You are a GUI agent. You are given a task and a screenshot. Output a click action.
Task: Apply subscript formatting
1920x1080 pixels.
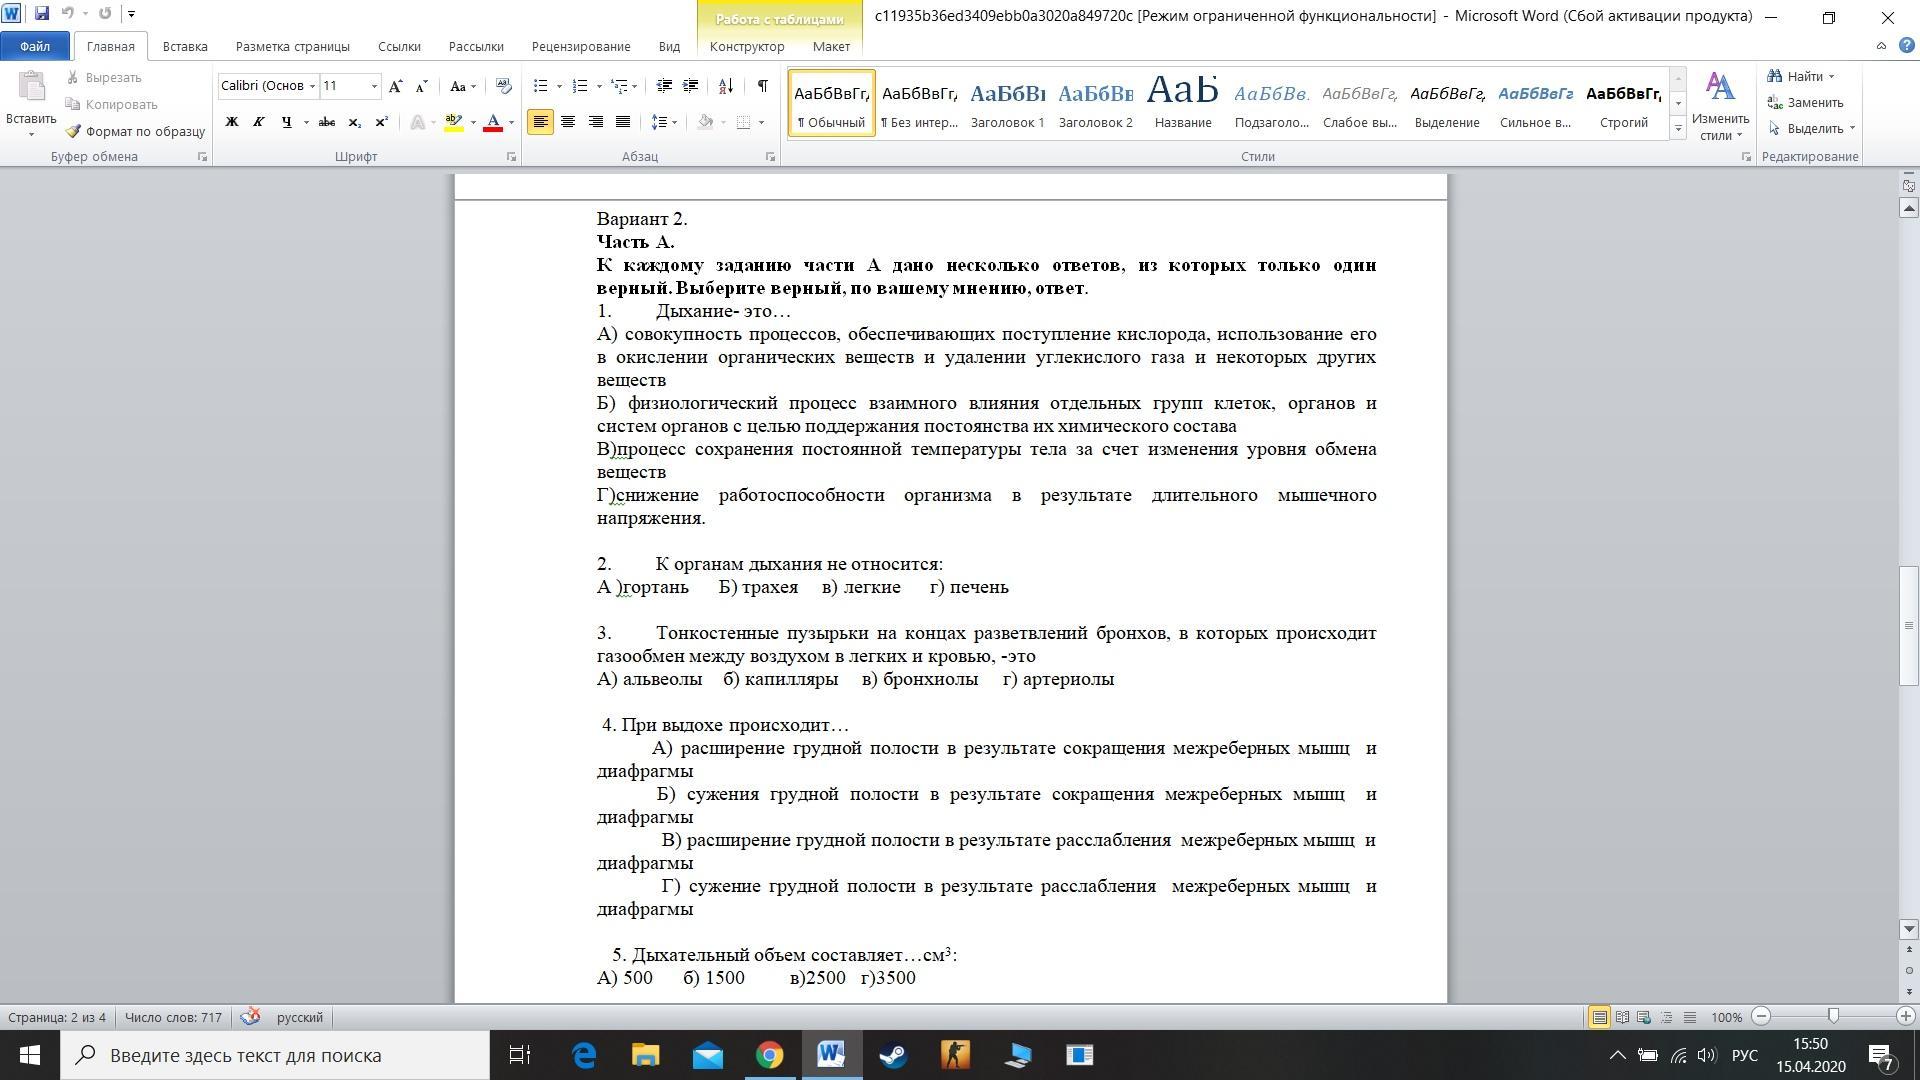pyautogui.click(x=354, y=122)
